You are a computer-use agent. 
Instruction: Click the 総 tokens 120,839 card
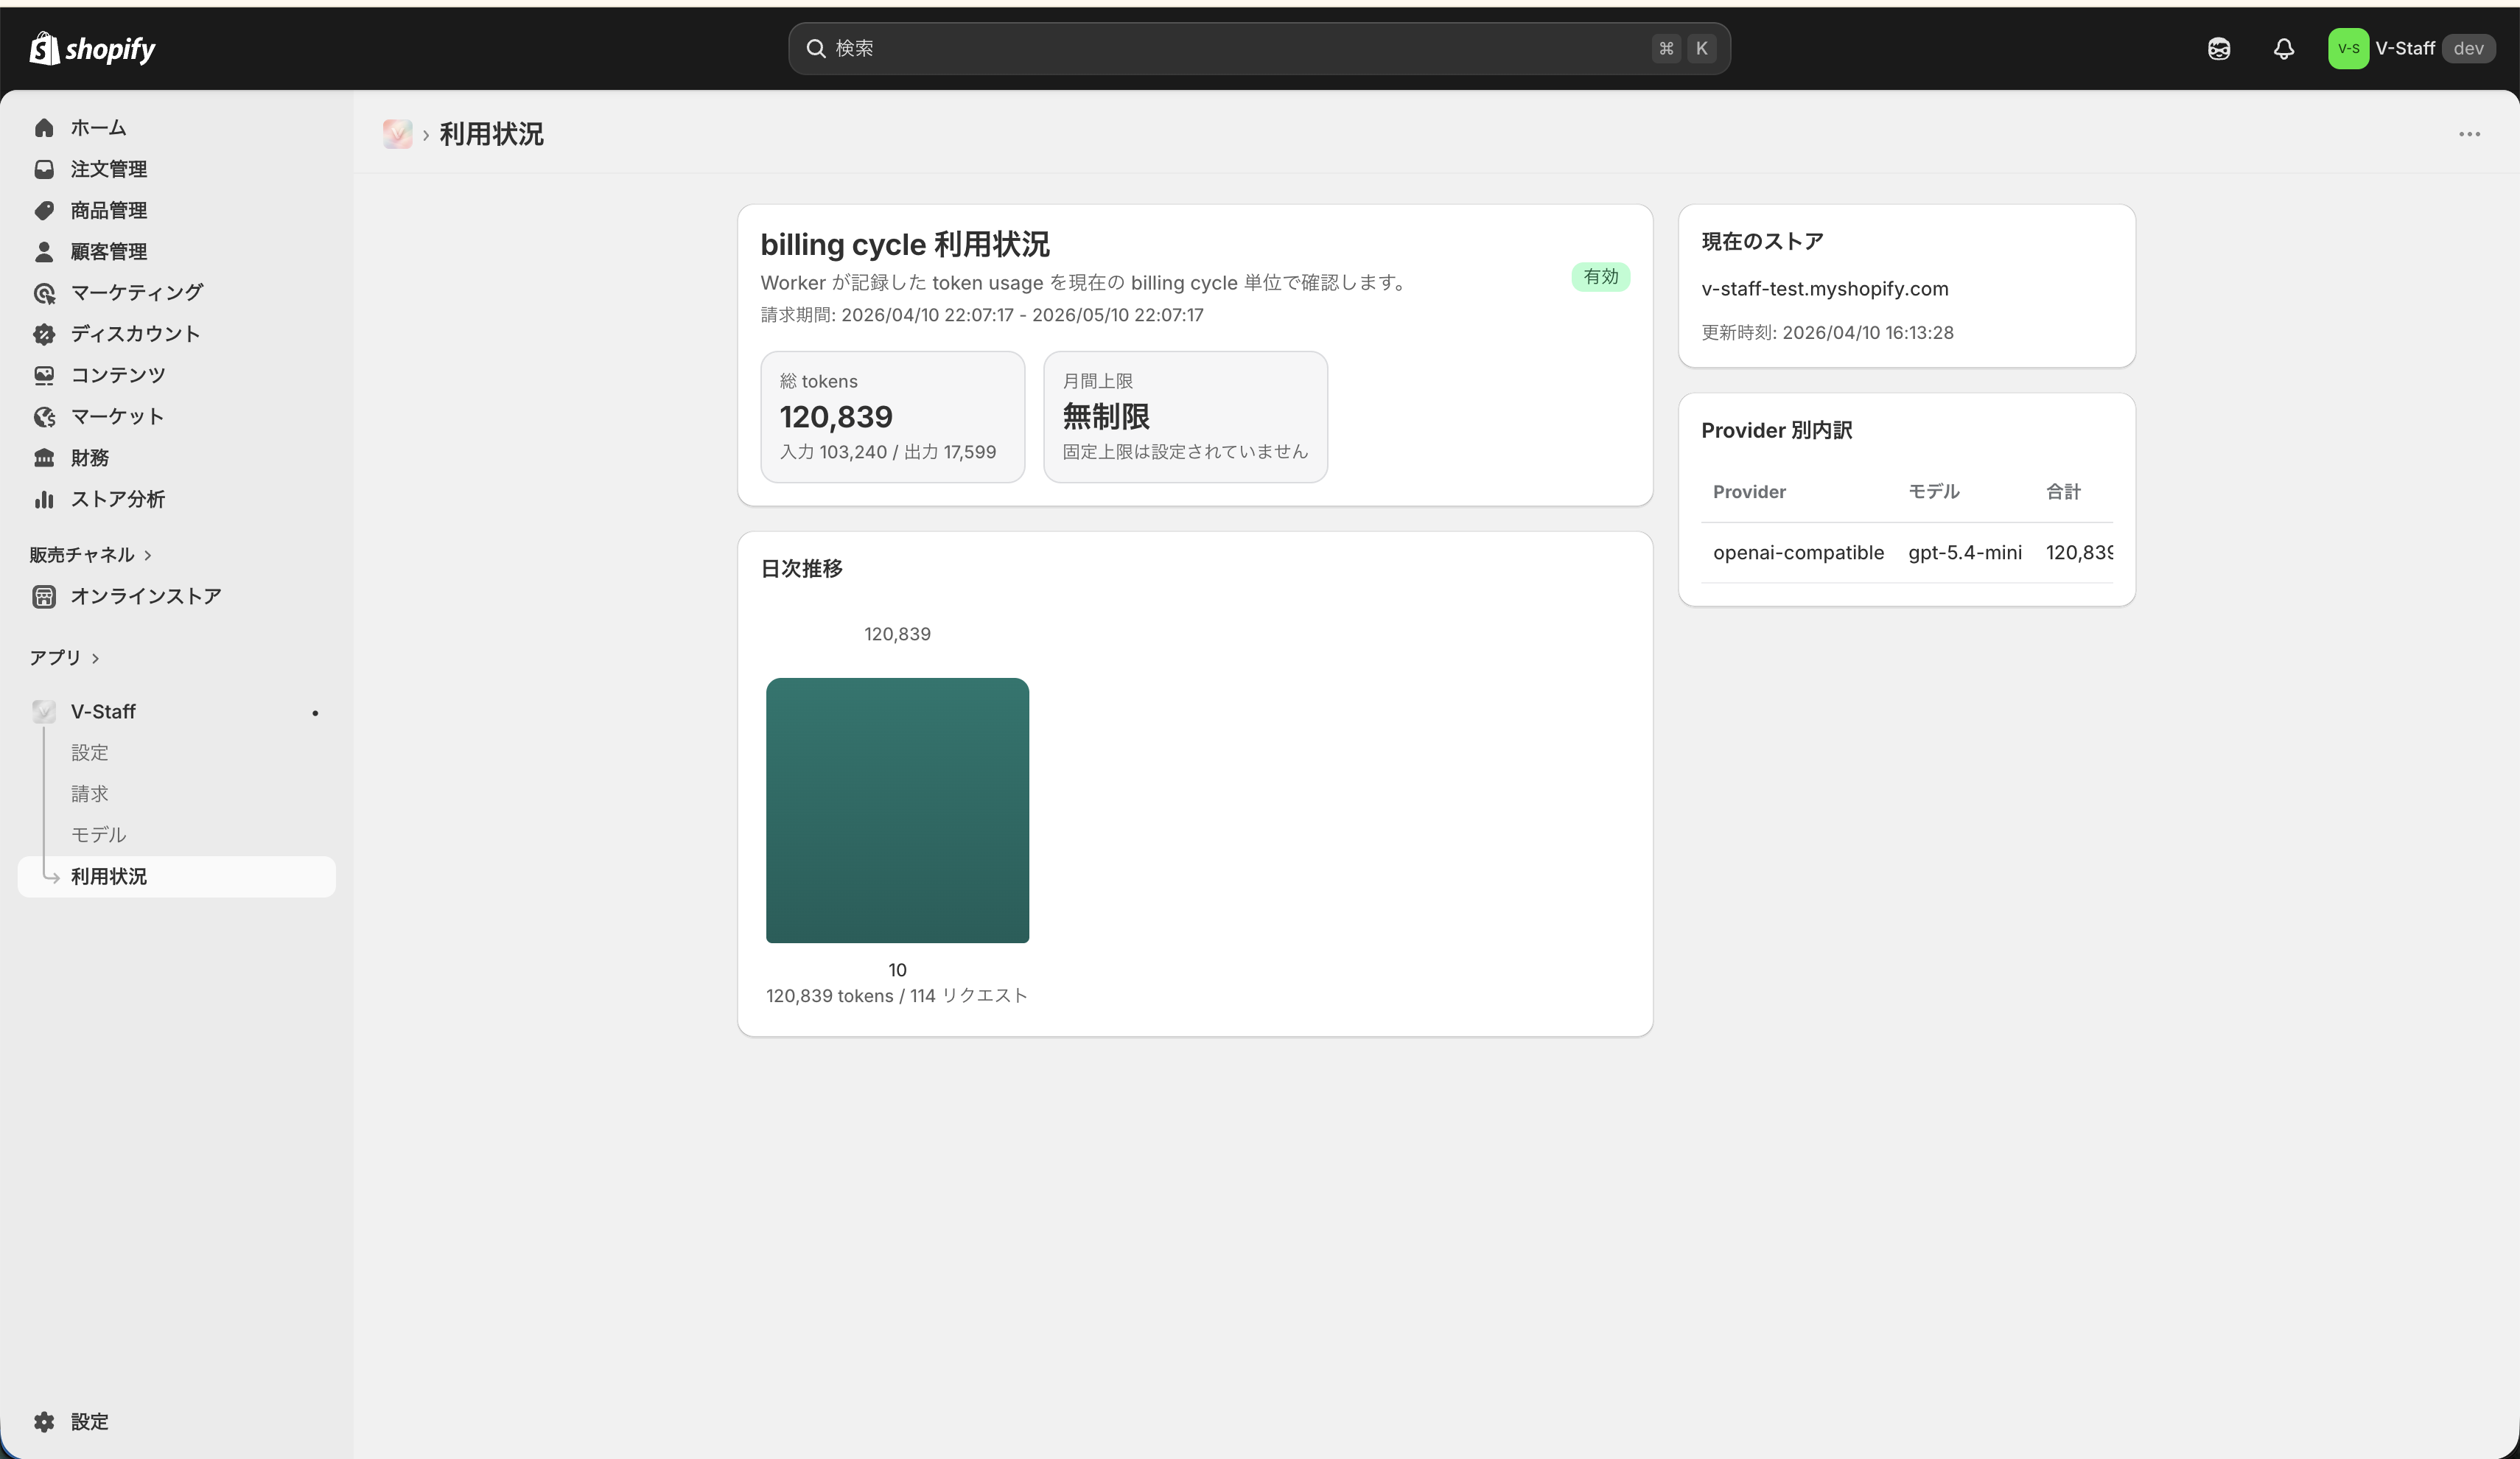pyautogui.click(x=892, y=417)
